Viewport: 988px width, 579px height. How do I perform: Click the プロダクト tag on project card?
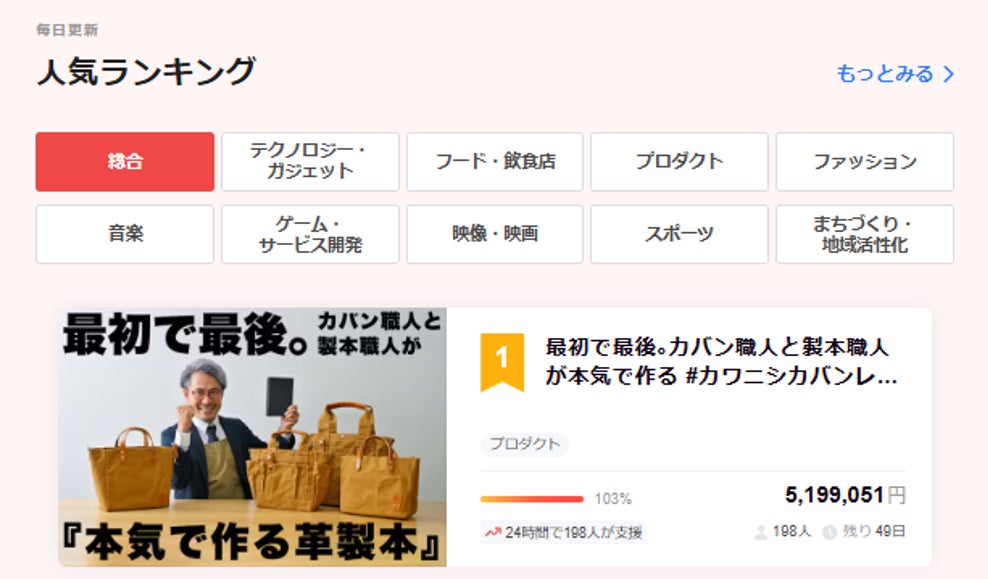(524, 444)
